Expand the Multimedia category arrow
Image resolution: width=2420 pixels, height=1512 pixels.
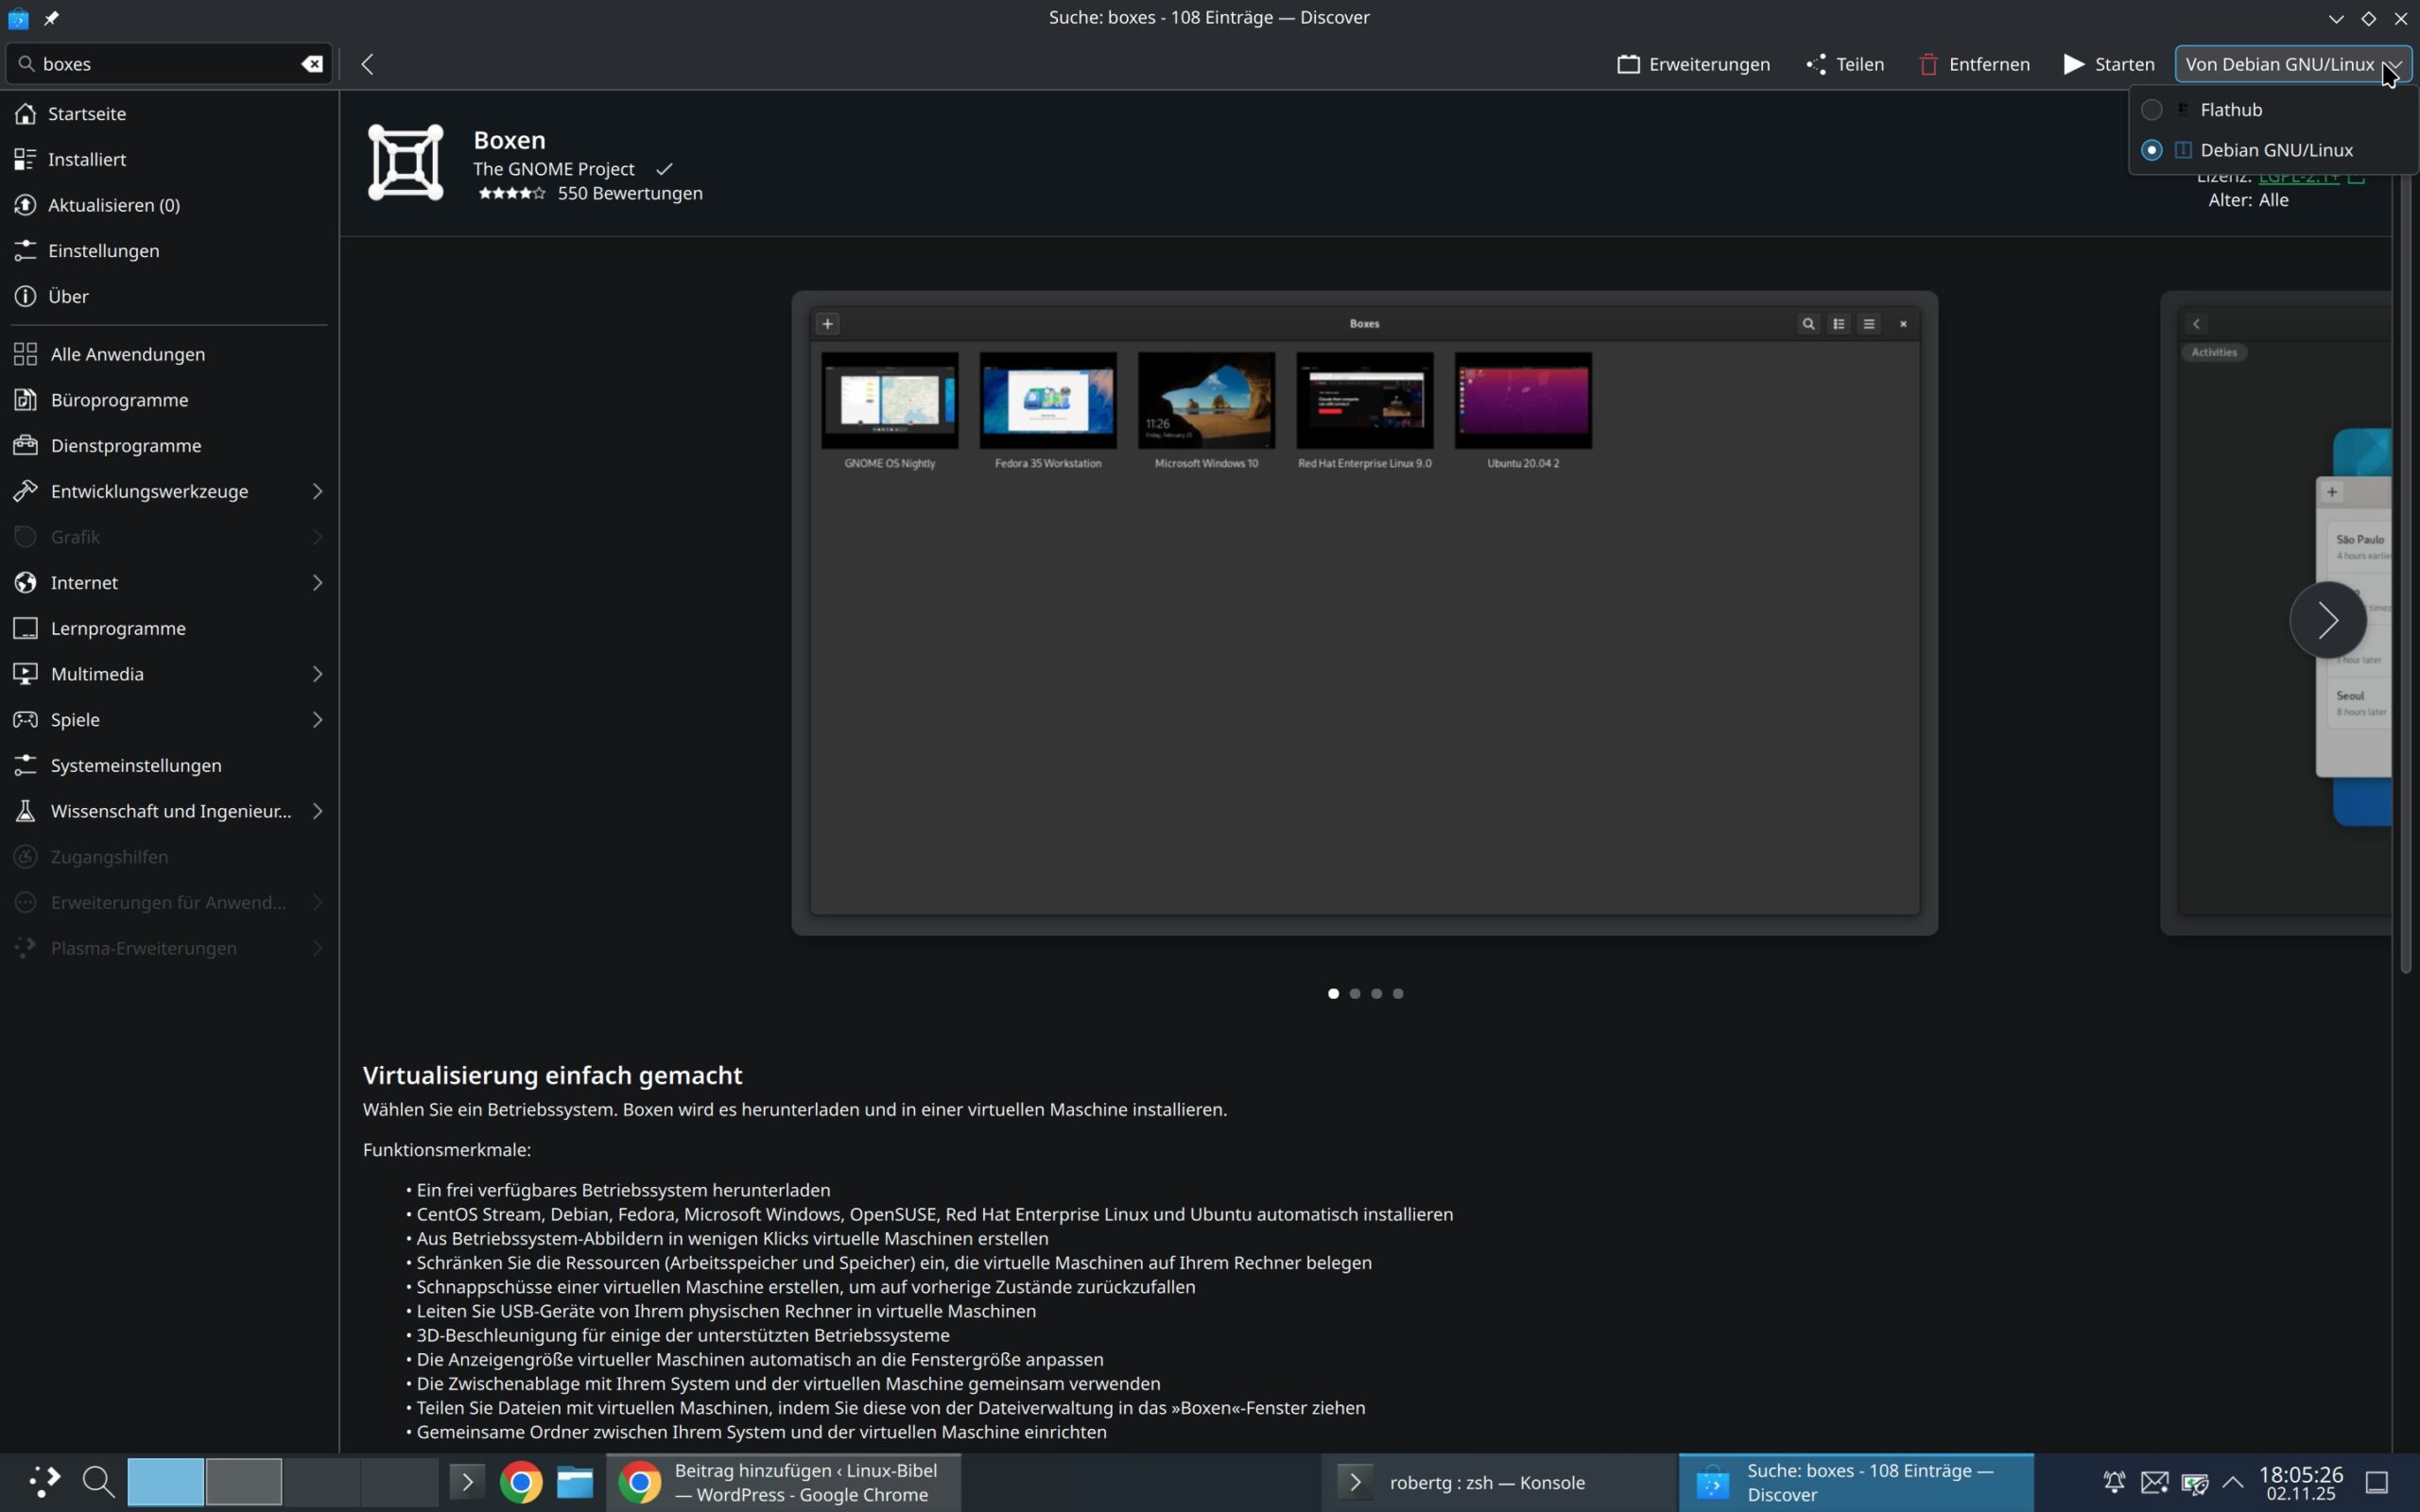317,674
